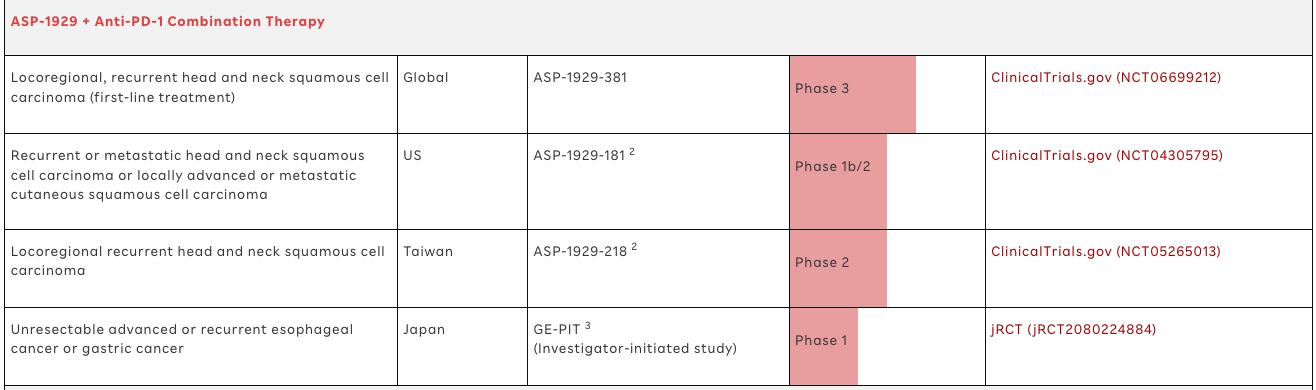The height and width of the screenshot is (390, 1316).
Task: Open ClinicalTrials.gov link for NCT04305795
Action: coord(1106,155)
